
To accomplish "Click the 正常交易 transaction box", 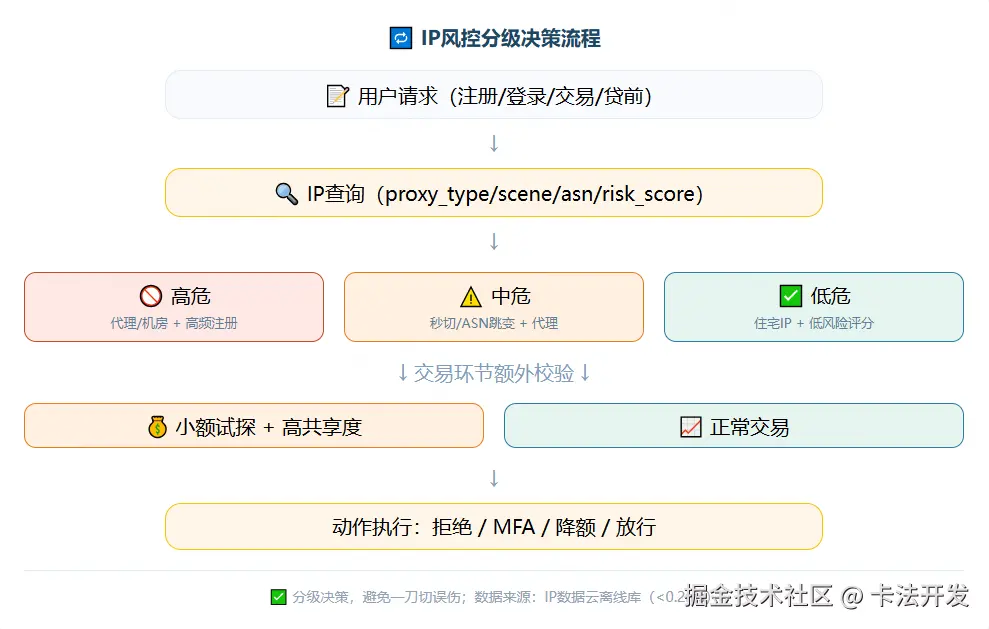I will click(x=733, y=425).
